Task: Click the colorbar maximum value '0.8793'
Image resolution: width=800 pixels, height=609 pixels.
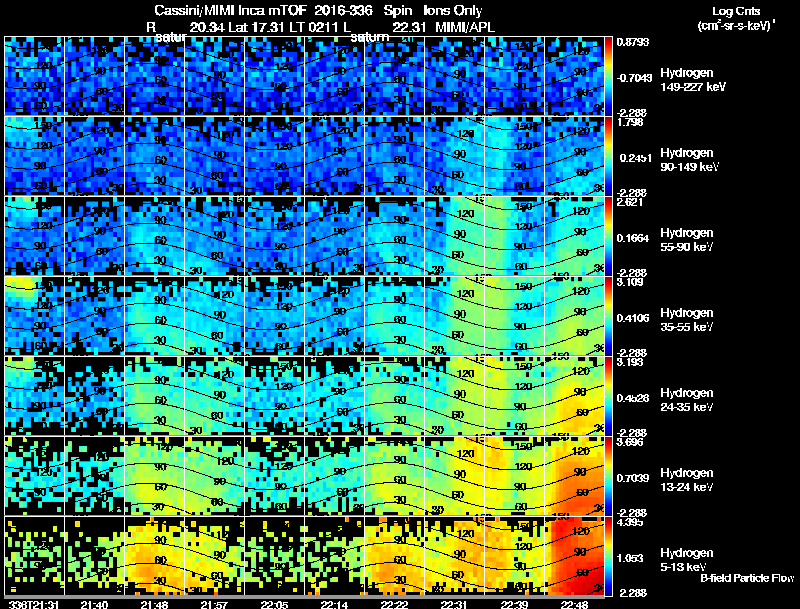Action: point(633,42)
